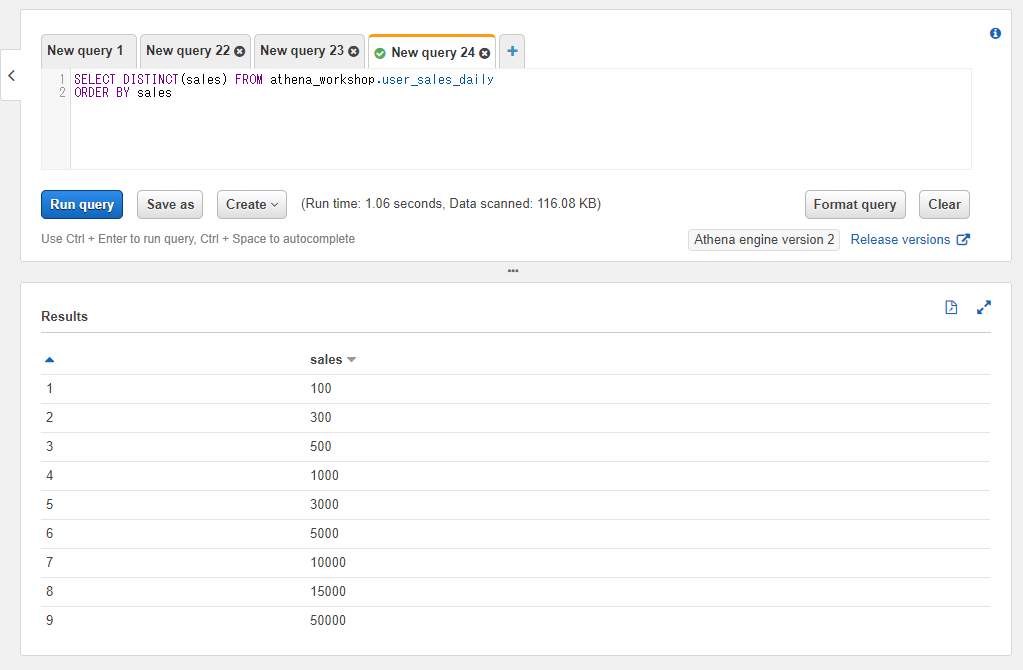
Task: Select the result cell 500
Action: tap(320, 447)
